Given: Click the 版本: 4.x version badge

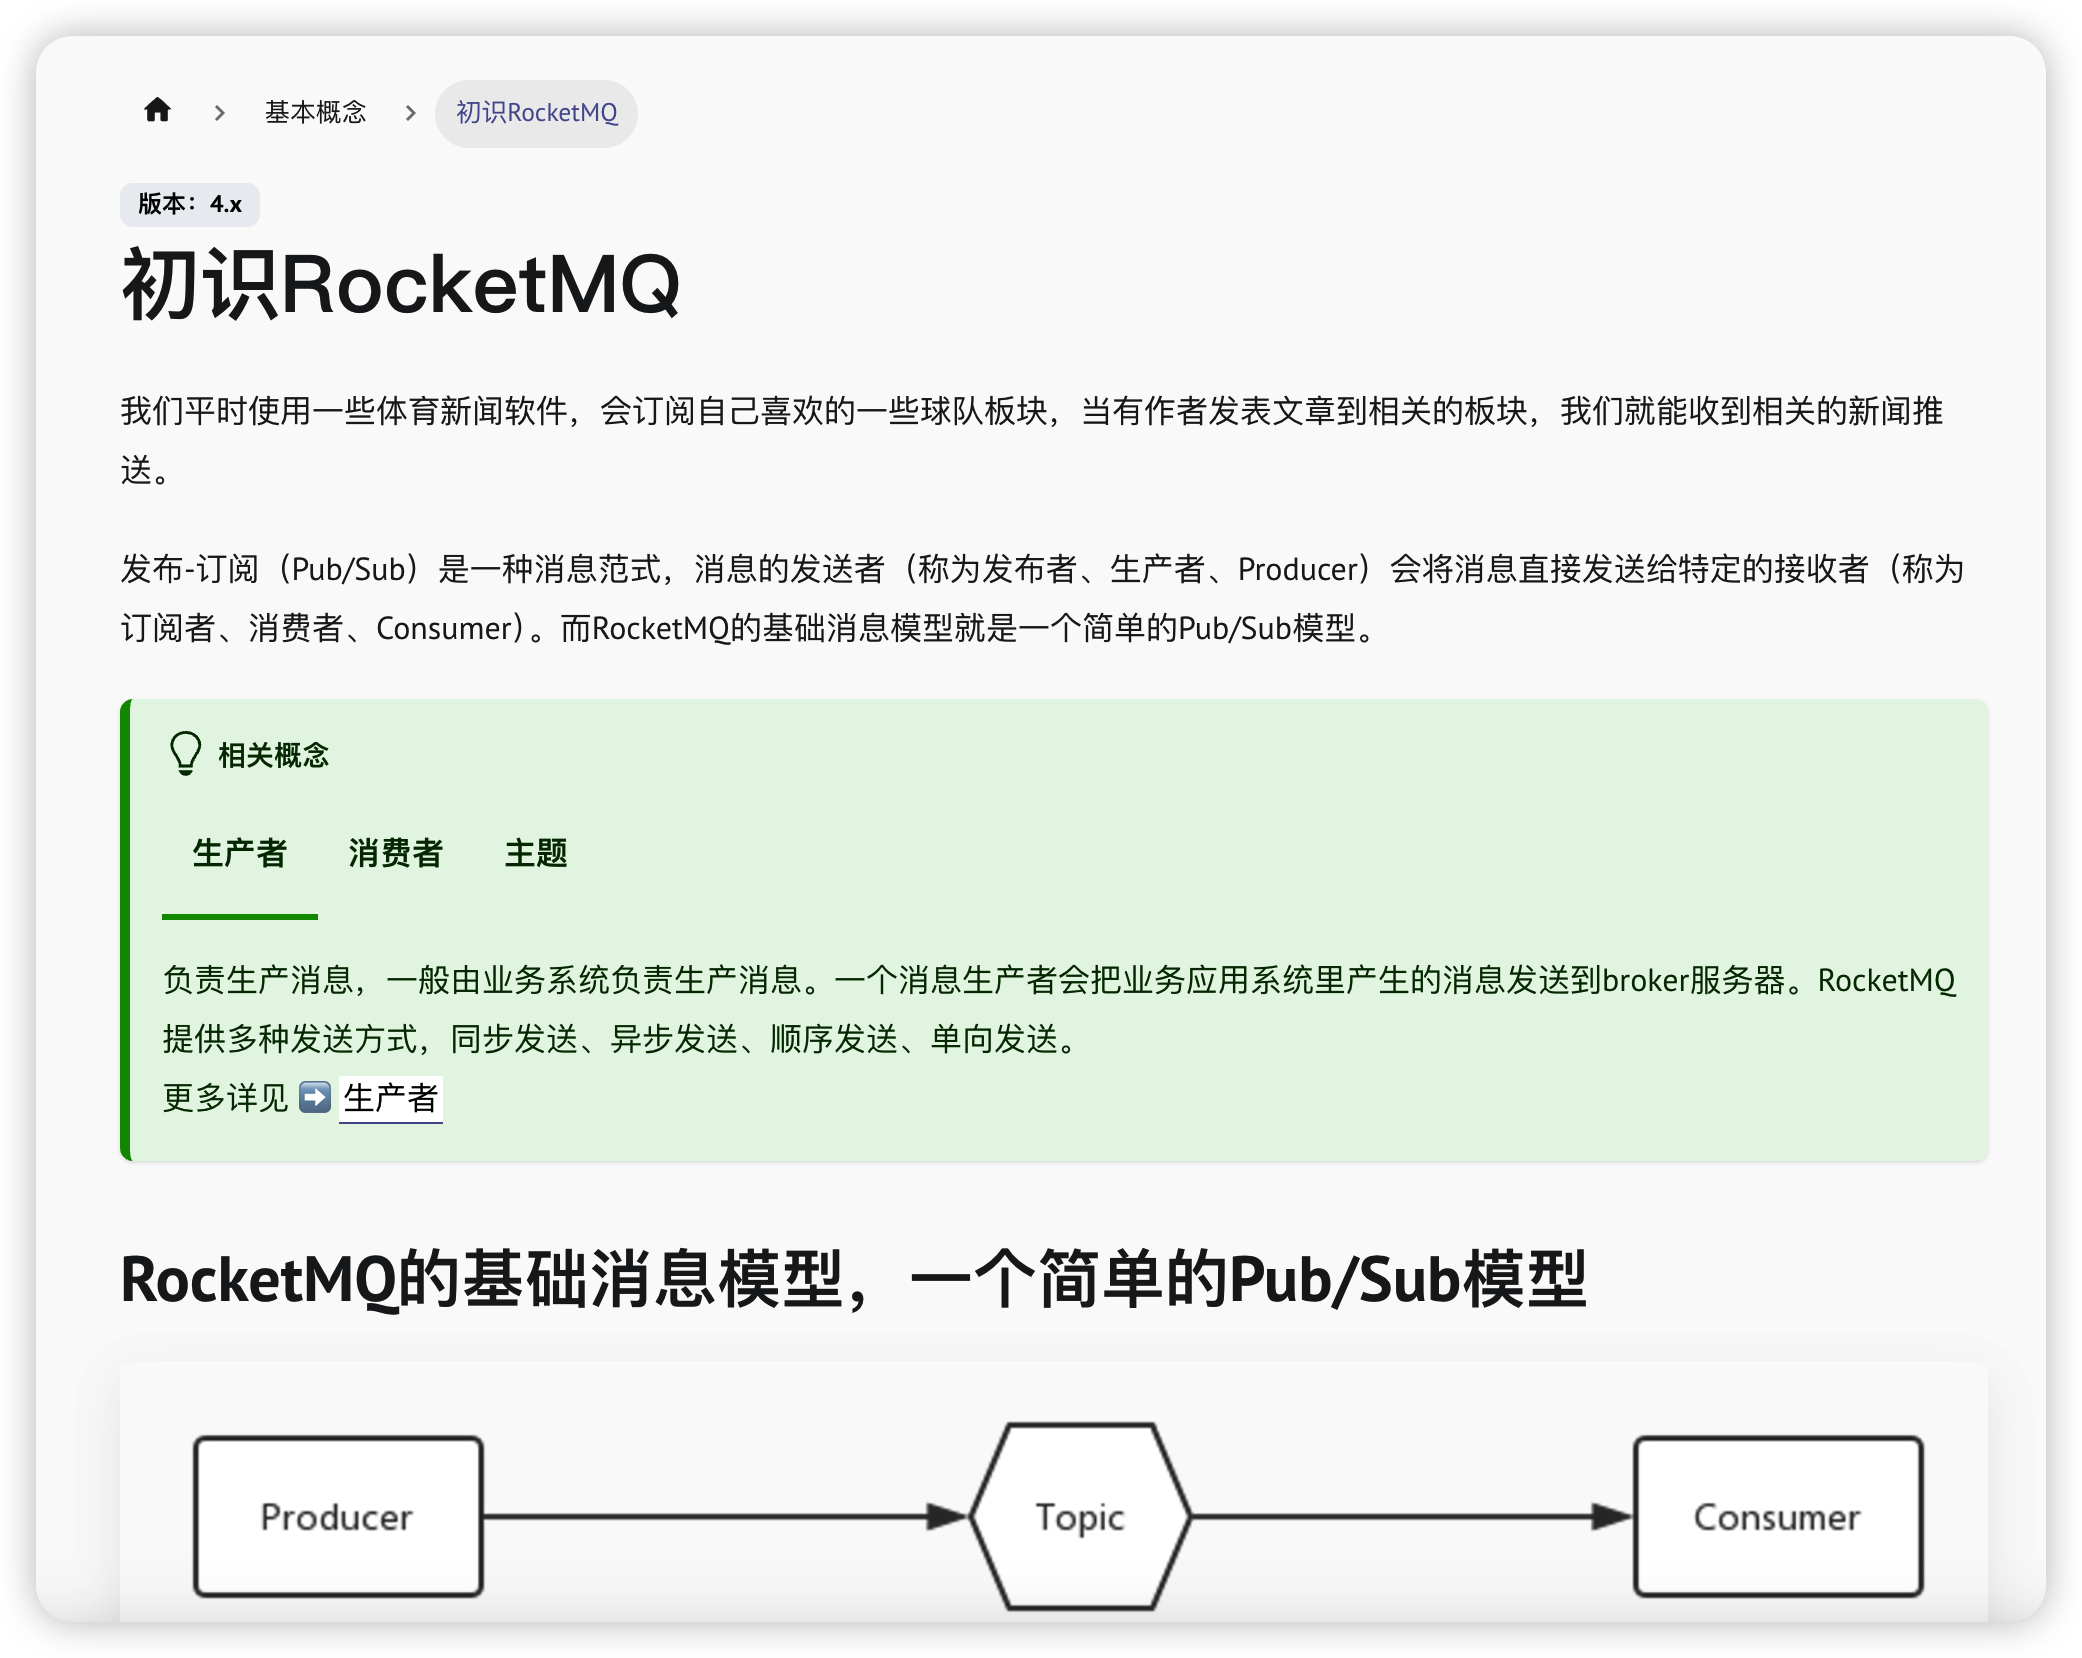Looking at the screenshot, I should point(190,204).
